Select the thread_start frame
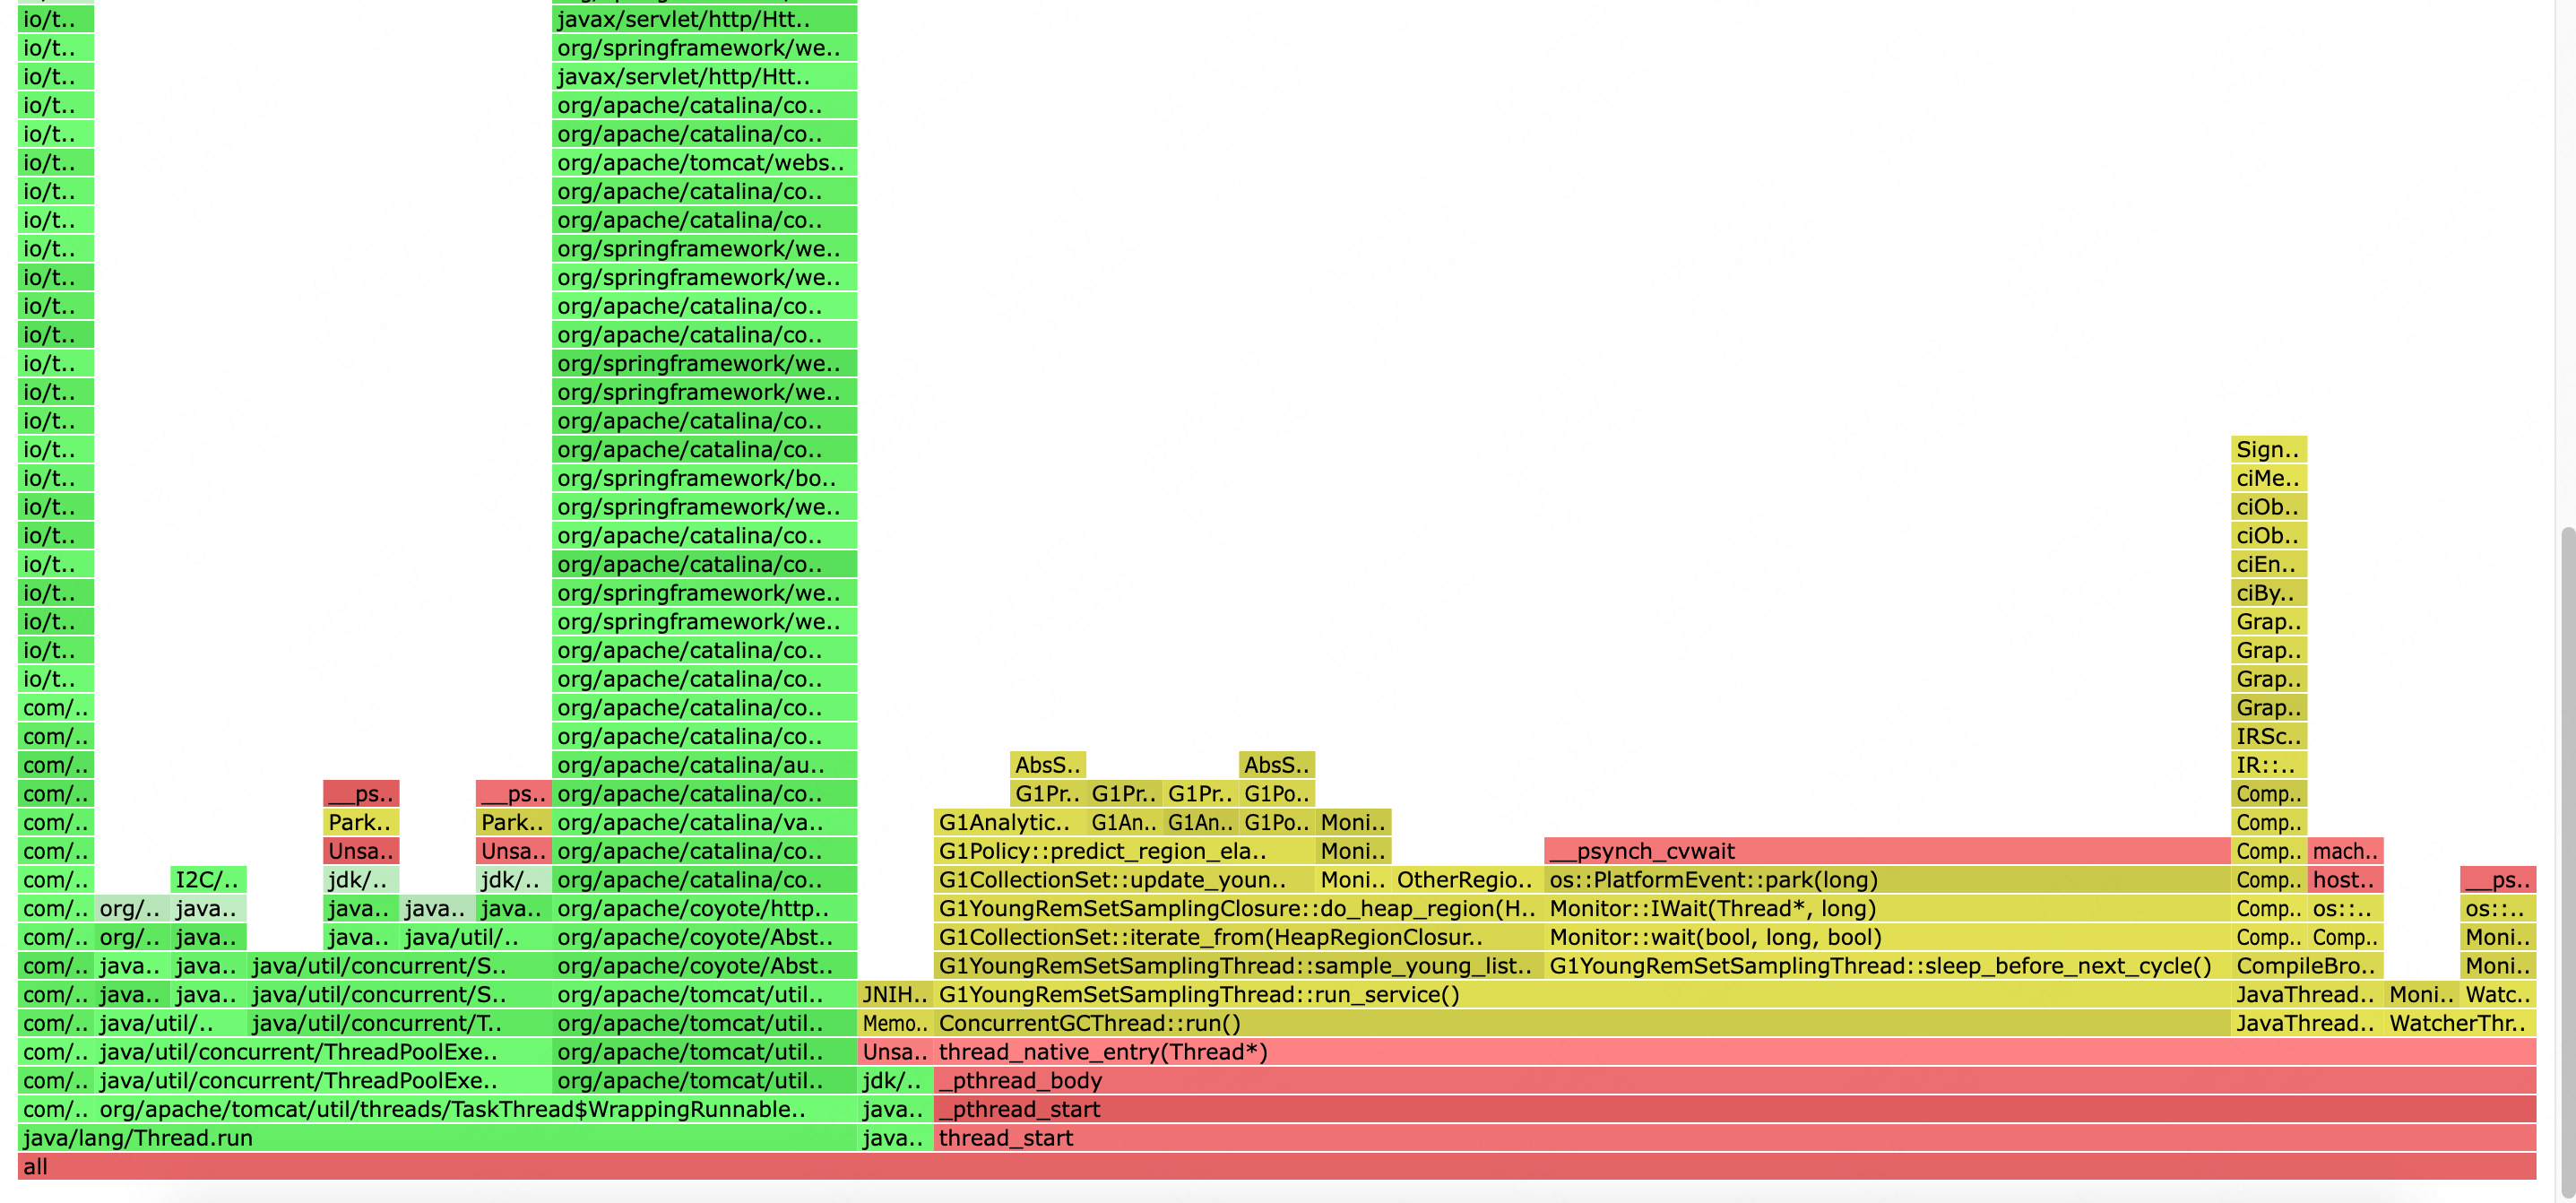 click(x=1734, y=1138)
